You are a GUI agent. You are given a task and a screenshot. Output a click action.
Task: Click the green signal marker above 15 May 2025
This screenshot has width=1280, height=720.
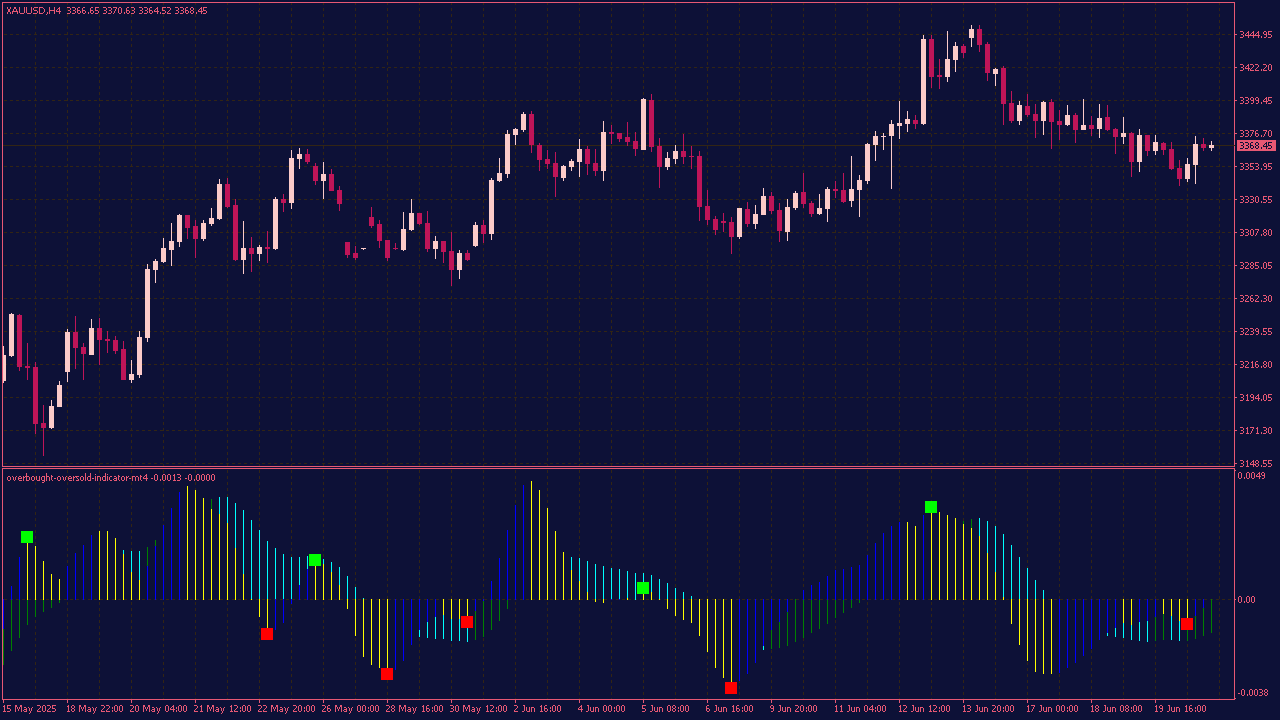pyautogui.click(x=27, y=537)
